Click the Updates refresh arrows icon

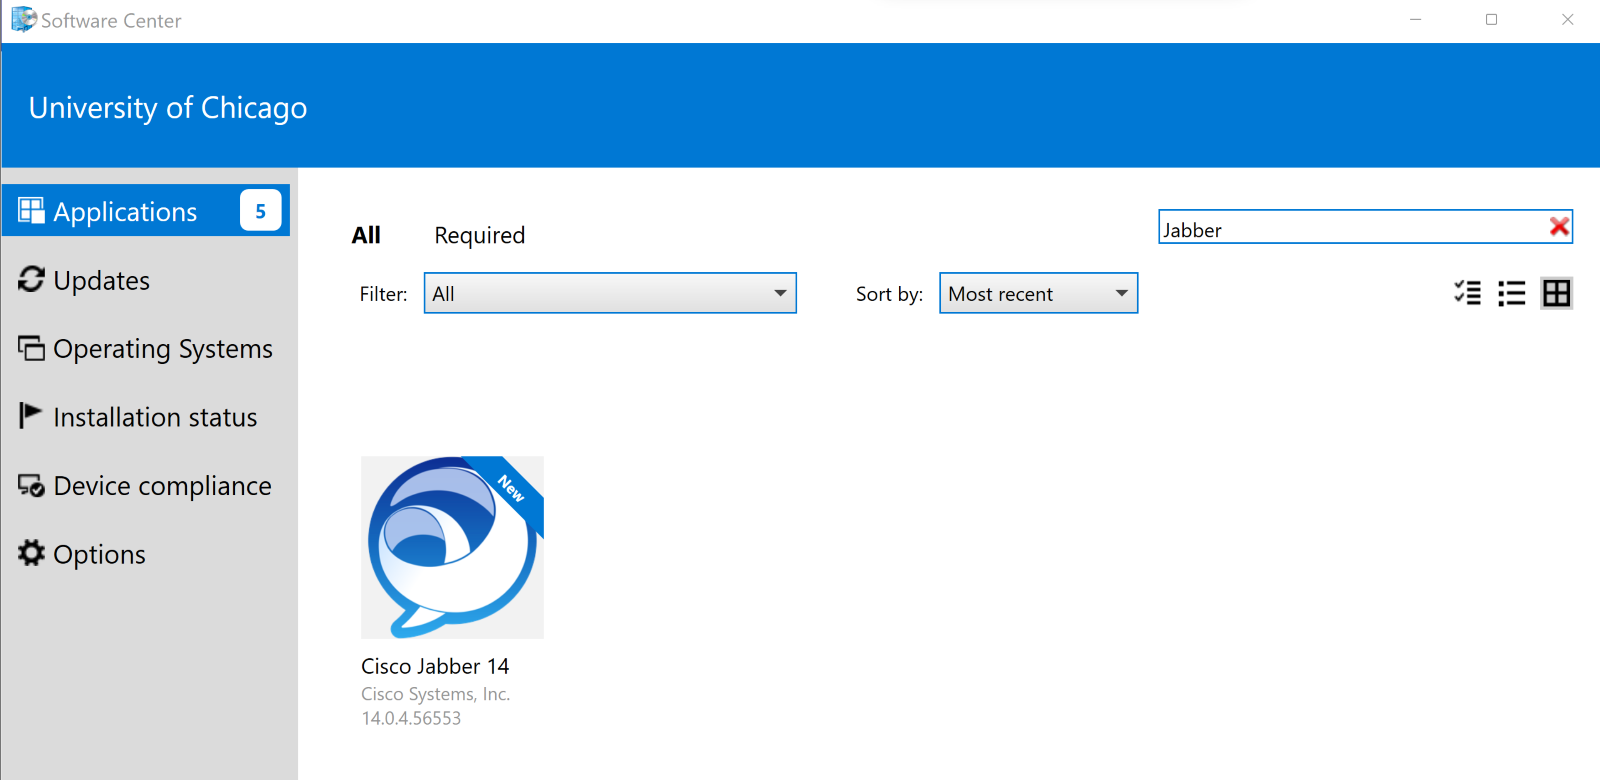(x=32, y=279)
